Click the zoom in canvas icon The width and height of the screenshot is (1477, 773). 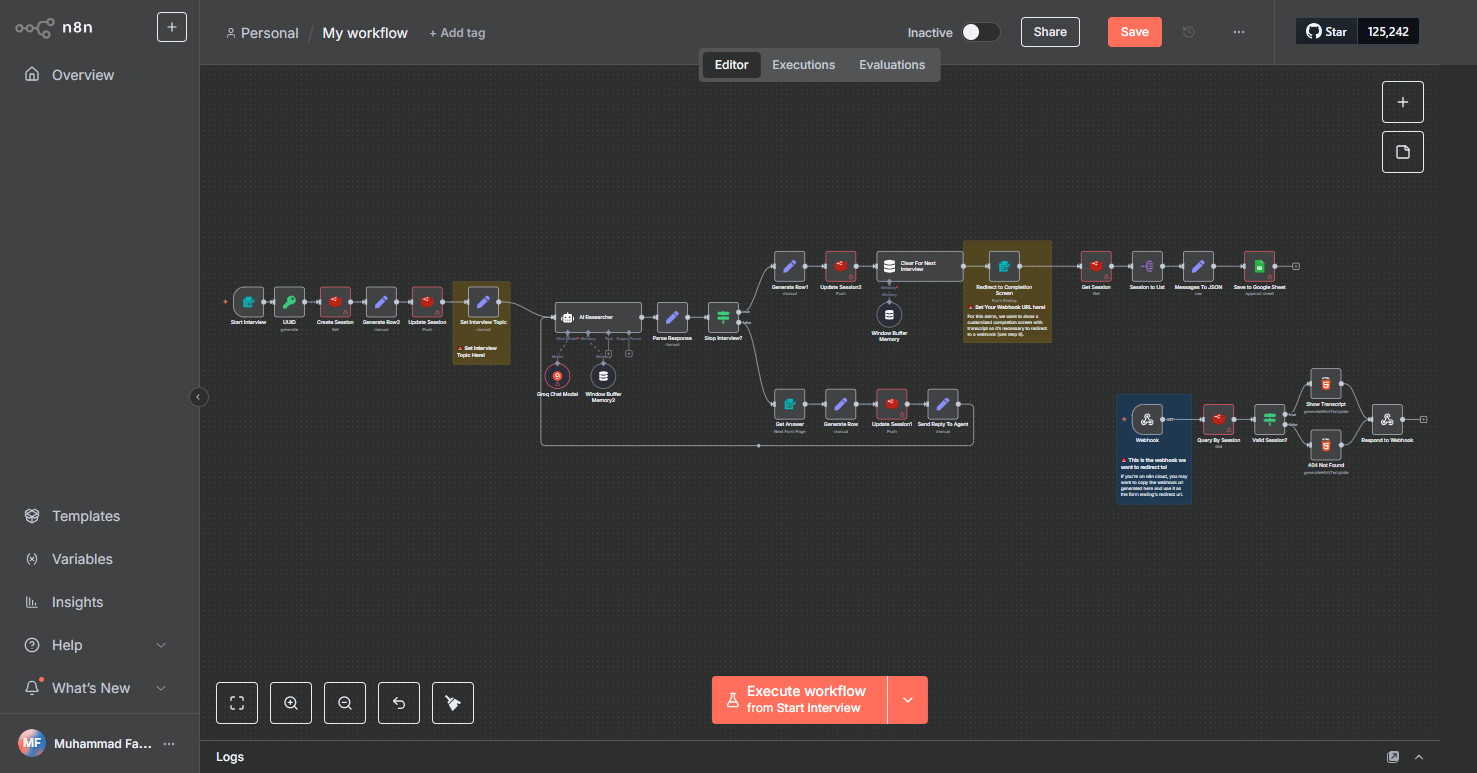[291, 703]
